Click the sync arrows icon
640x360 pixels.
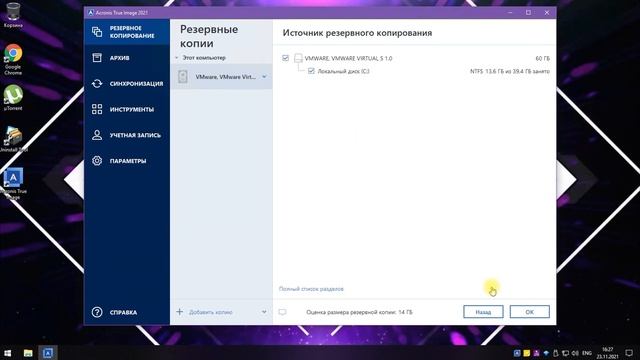tap(97, 84)
